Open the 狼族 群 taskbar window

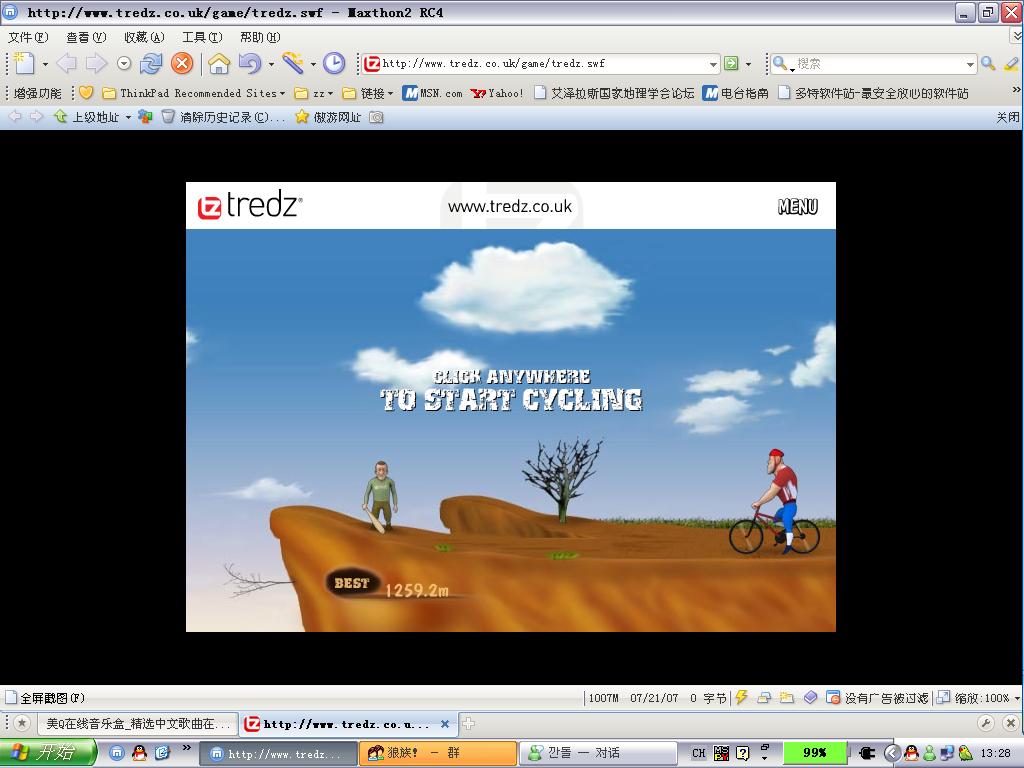438,753
